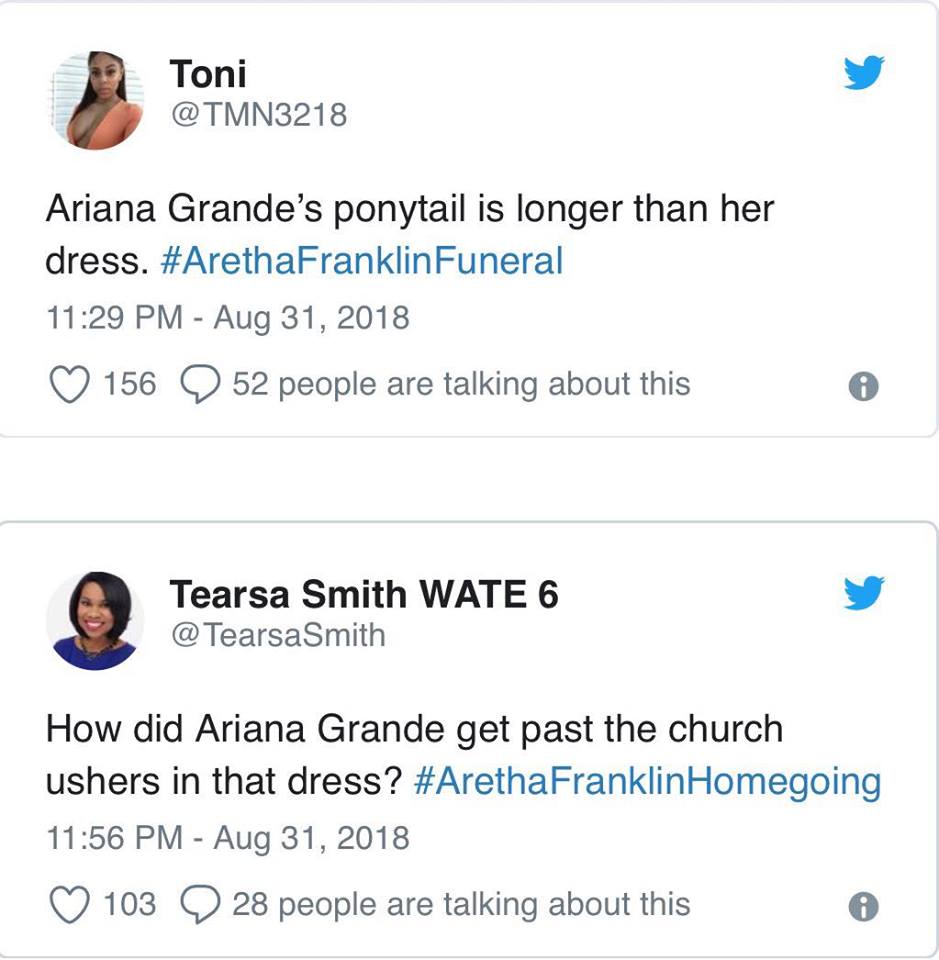View "28 people are talking about this"

tap(461, 905)
